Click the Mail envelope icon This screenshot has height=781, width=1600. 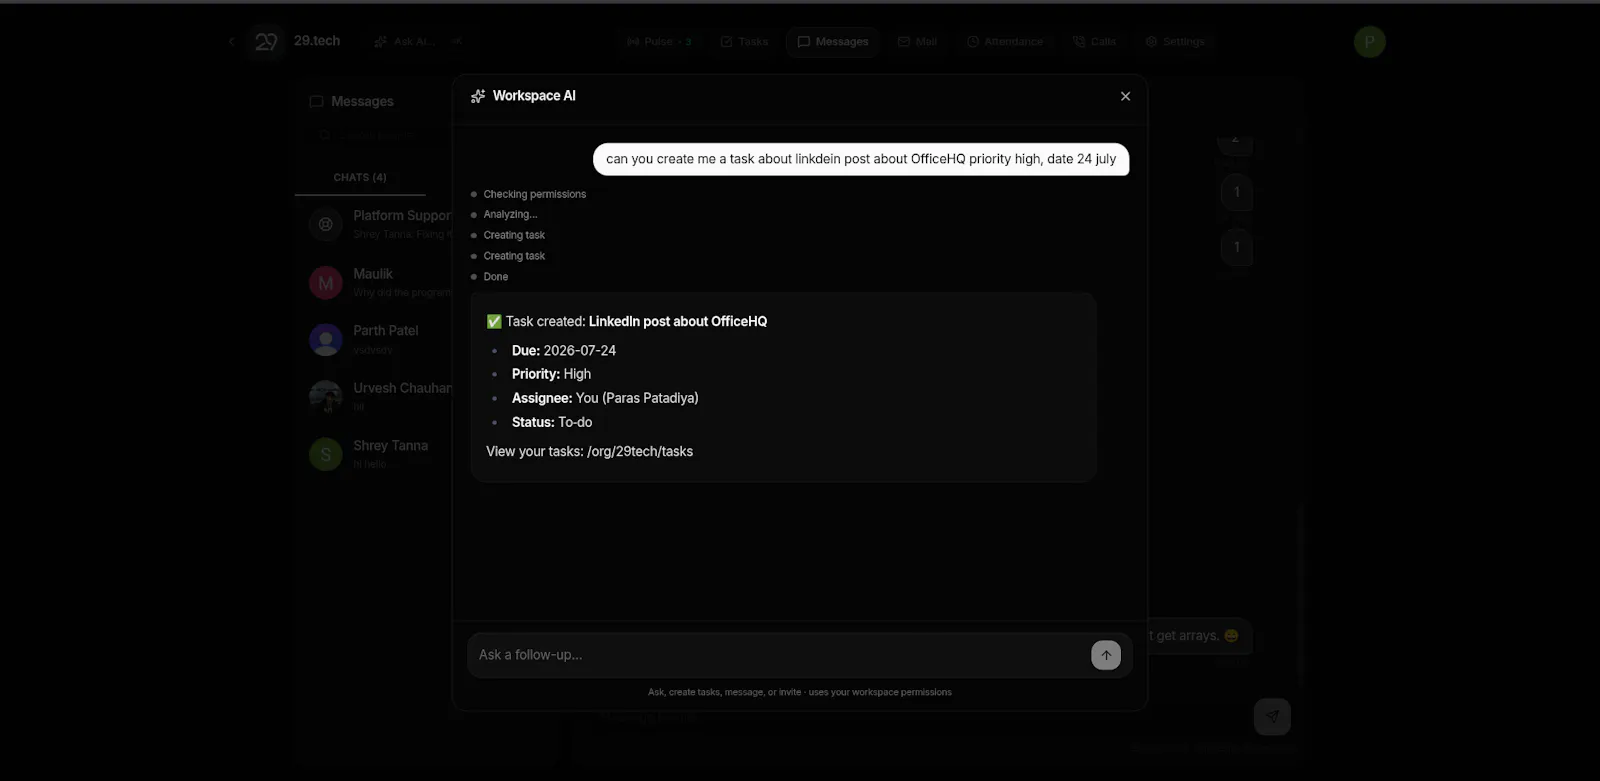click(904, 42)
